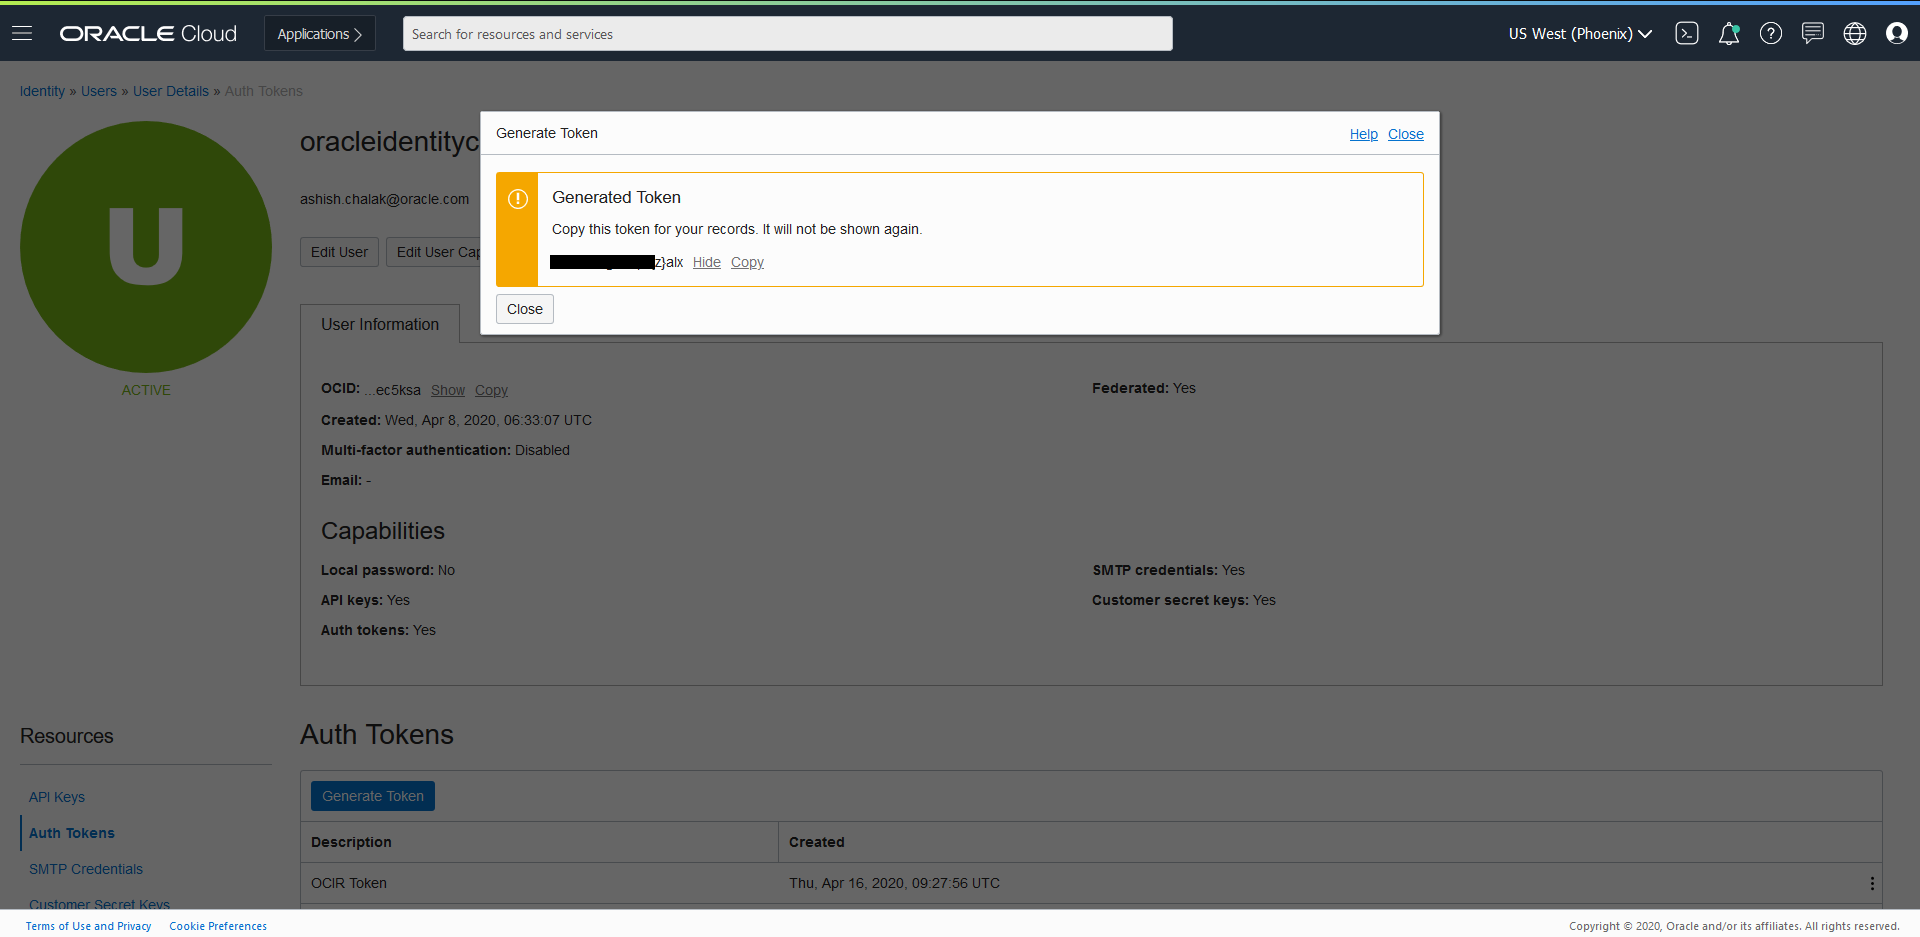The width and height of the screenshot is (1920, 937).
Task: Click the Thu, Apr 16, 2020 created date
Action: tap(894, 883)
